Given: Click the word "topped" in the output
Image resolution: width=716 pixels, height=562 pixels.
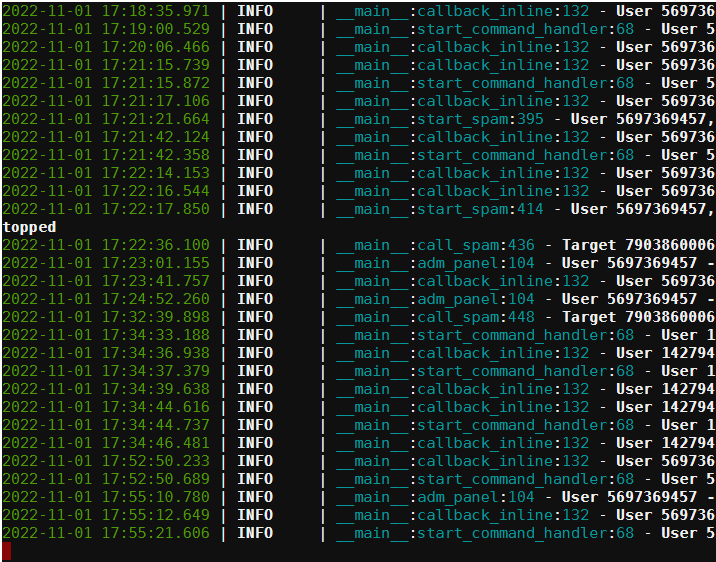Looking at the screenshot, I should [29, 227].
